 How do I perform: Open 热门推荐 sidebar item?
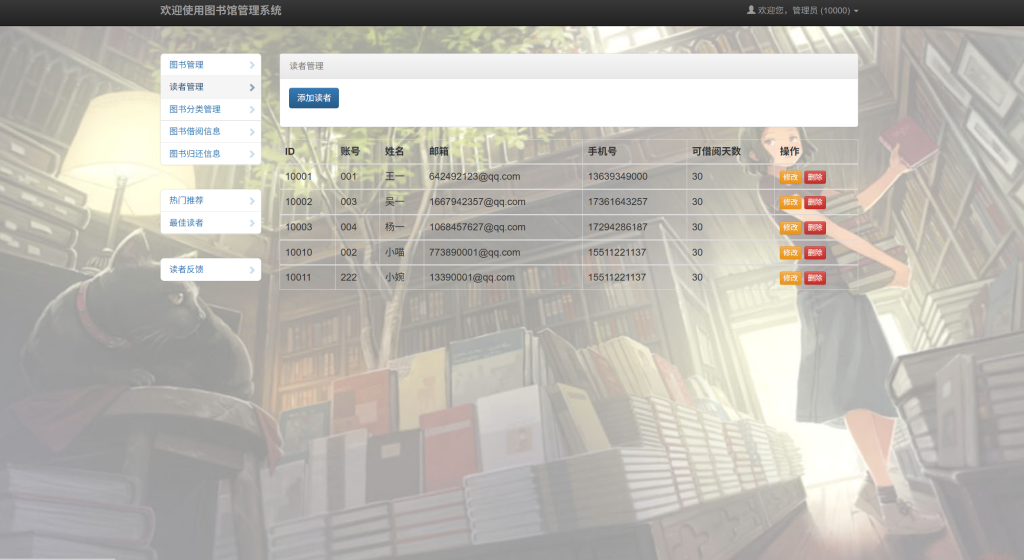click(210, 200)
